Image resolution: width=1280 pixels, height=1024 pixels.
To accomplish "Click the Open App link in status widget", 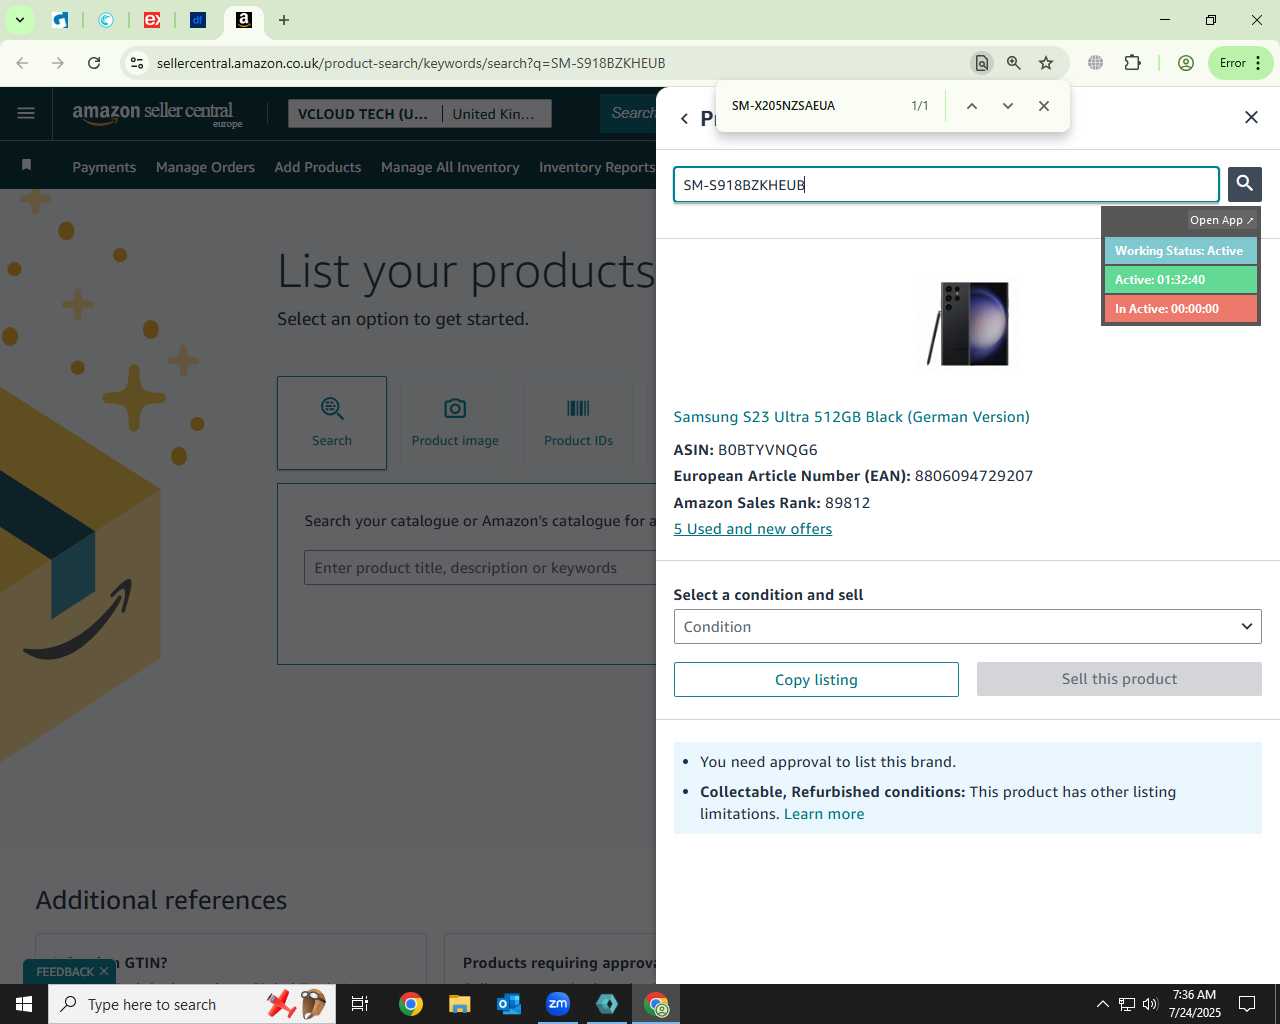I will pyautogui.click(x=1221, y=220).
